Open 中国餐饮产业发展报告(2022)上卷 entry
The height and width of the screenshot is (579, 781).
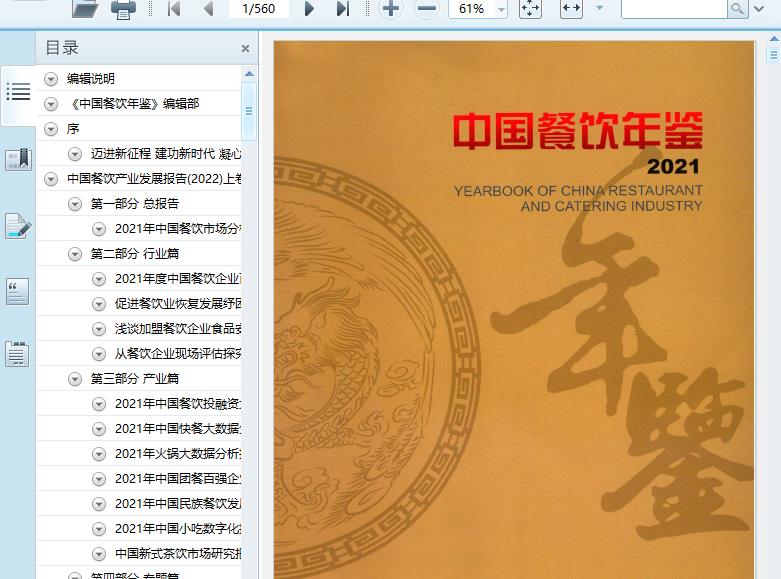(154, 179)
